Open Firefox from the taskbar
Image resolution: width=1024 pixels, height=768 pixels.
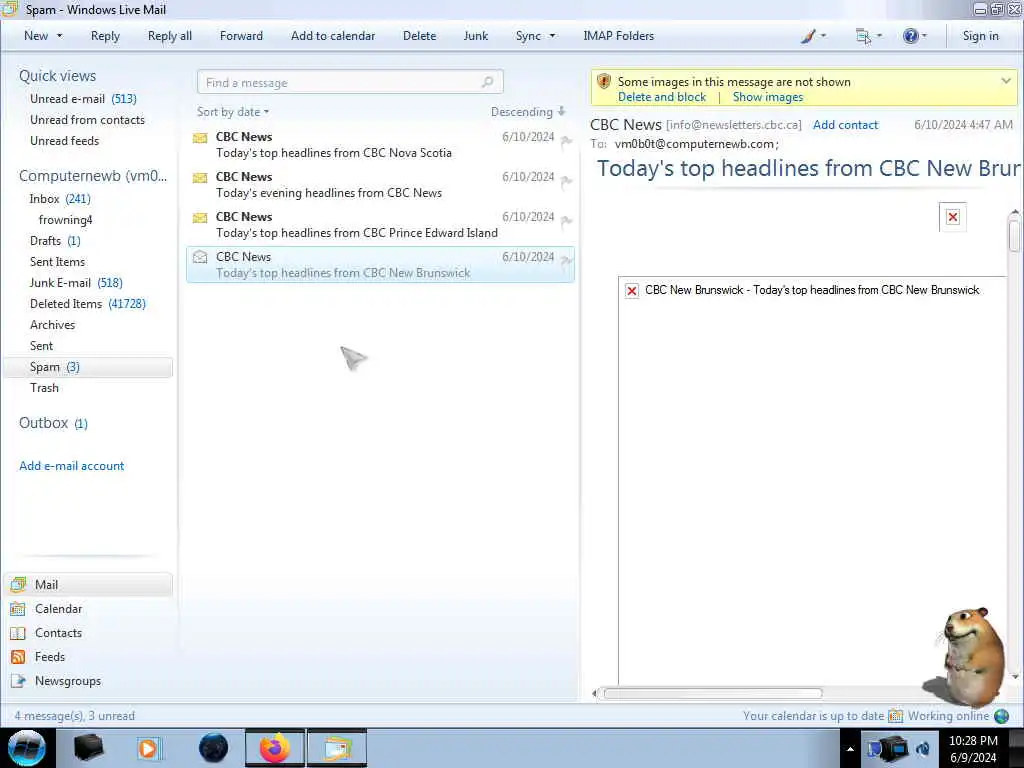(x=274, y=748)
